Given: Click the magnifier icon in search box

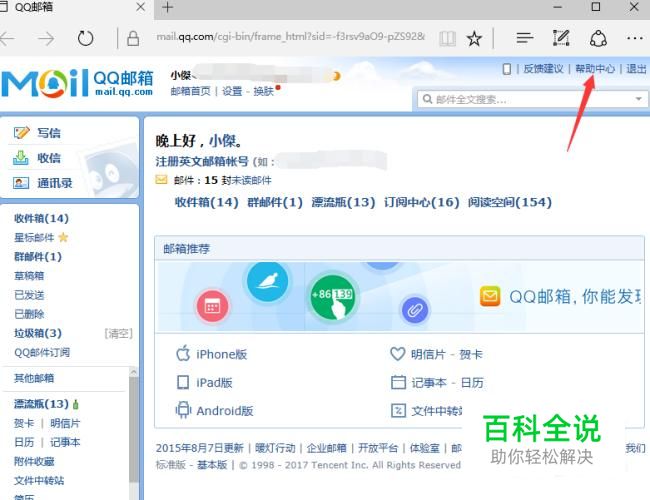Looking at the screenshot, I should (427, 99).
